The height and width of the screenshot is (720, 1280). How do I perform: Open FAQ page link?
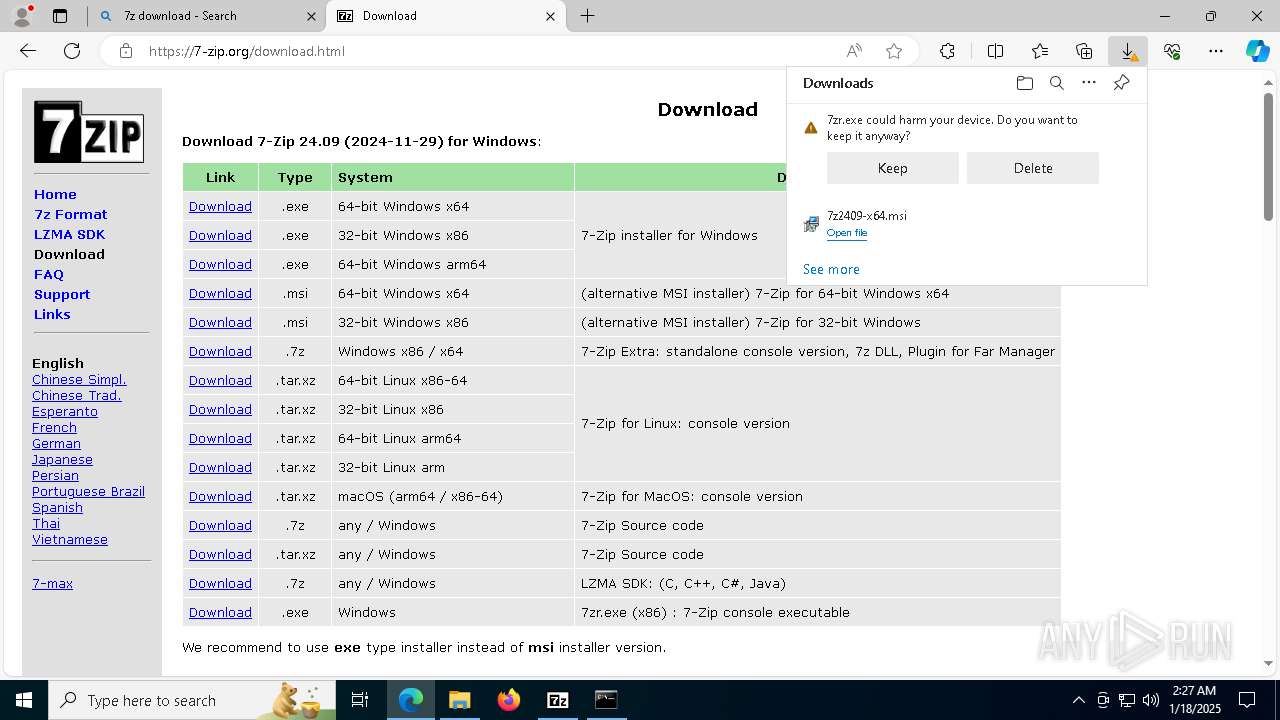49,274
